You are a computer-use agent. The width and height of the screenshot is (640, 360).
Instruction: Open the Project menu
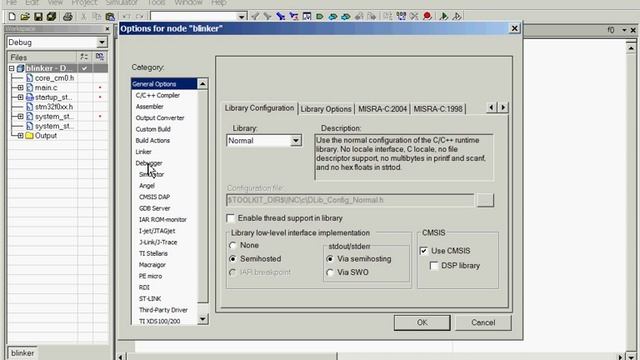tap(84, 2)
